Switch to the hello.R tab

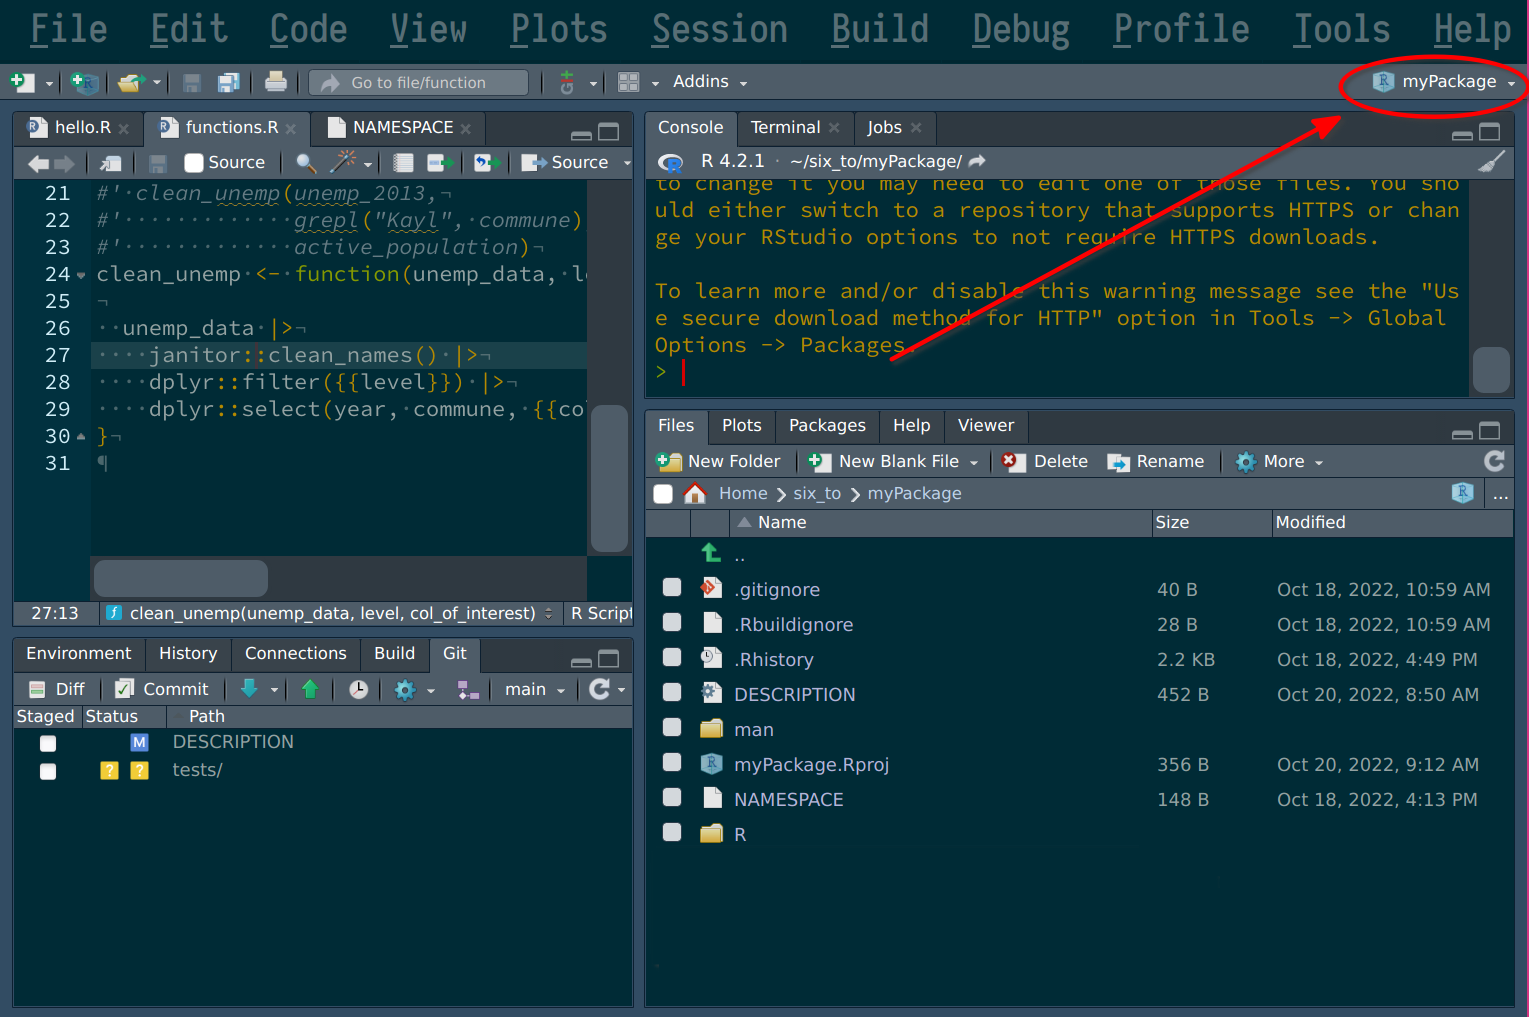click(x=82, y=128)
